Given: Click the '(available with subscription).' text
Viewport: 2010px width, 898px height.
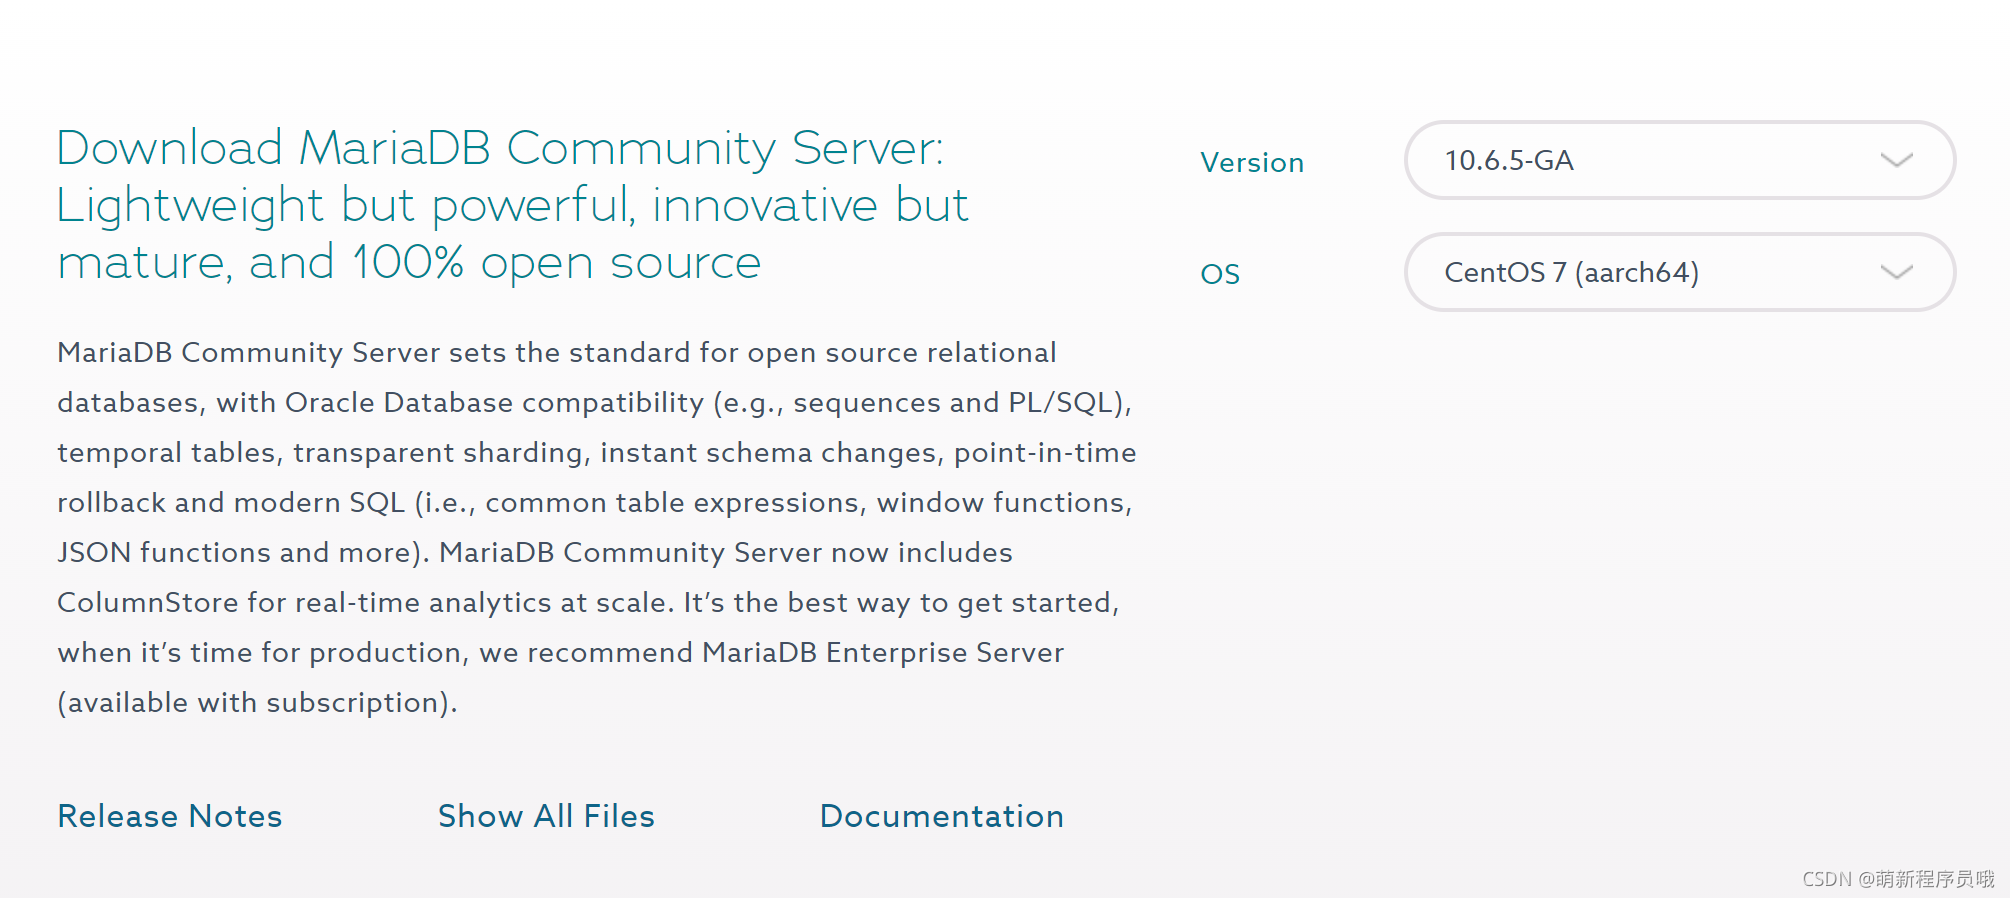Looking at the screenshot, I should click(257, 703).
